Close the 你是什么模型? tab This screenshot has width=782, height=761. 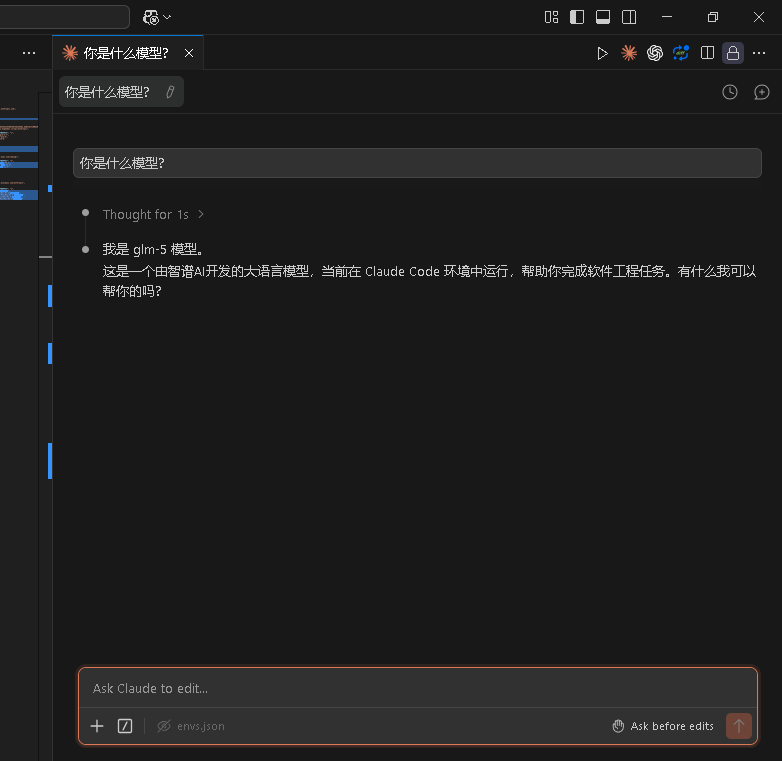click(x=189, y=53)
